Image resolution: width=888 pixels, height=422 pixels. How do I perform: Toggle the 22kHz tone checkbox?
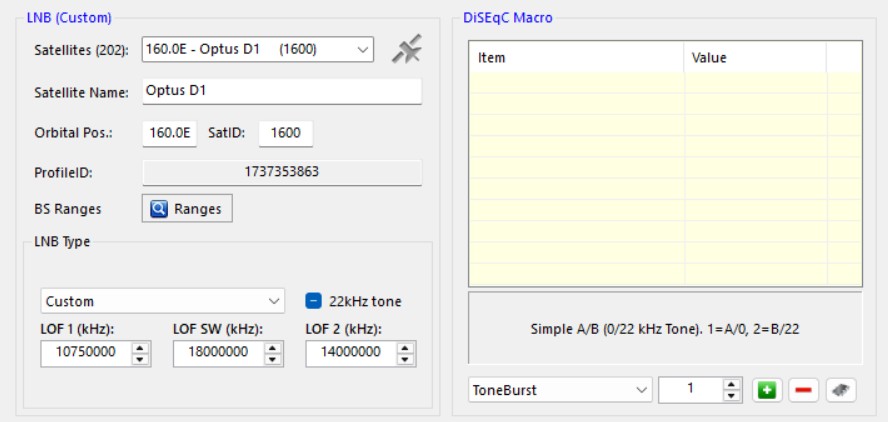point(312,301)
